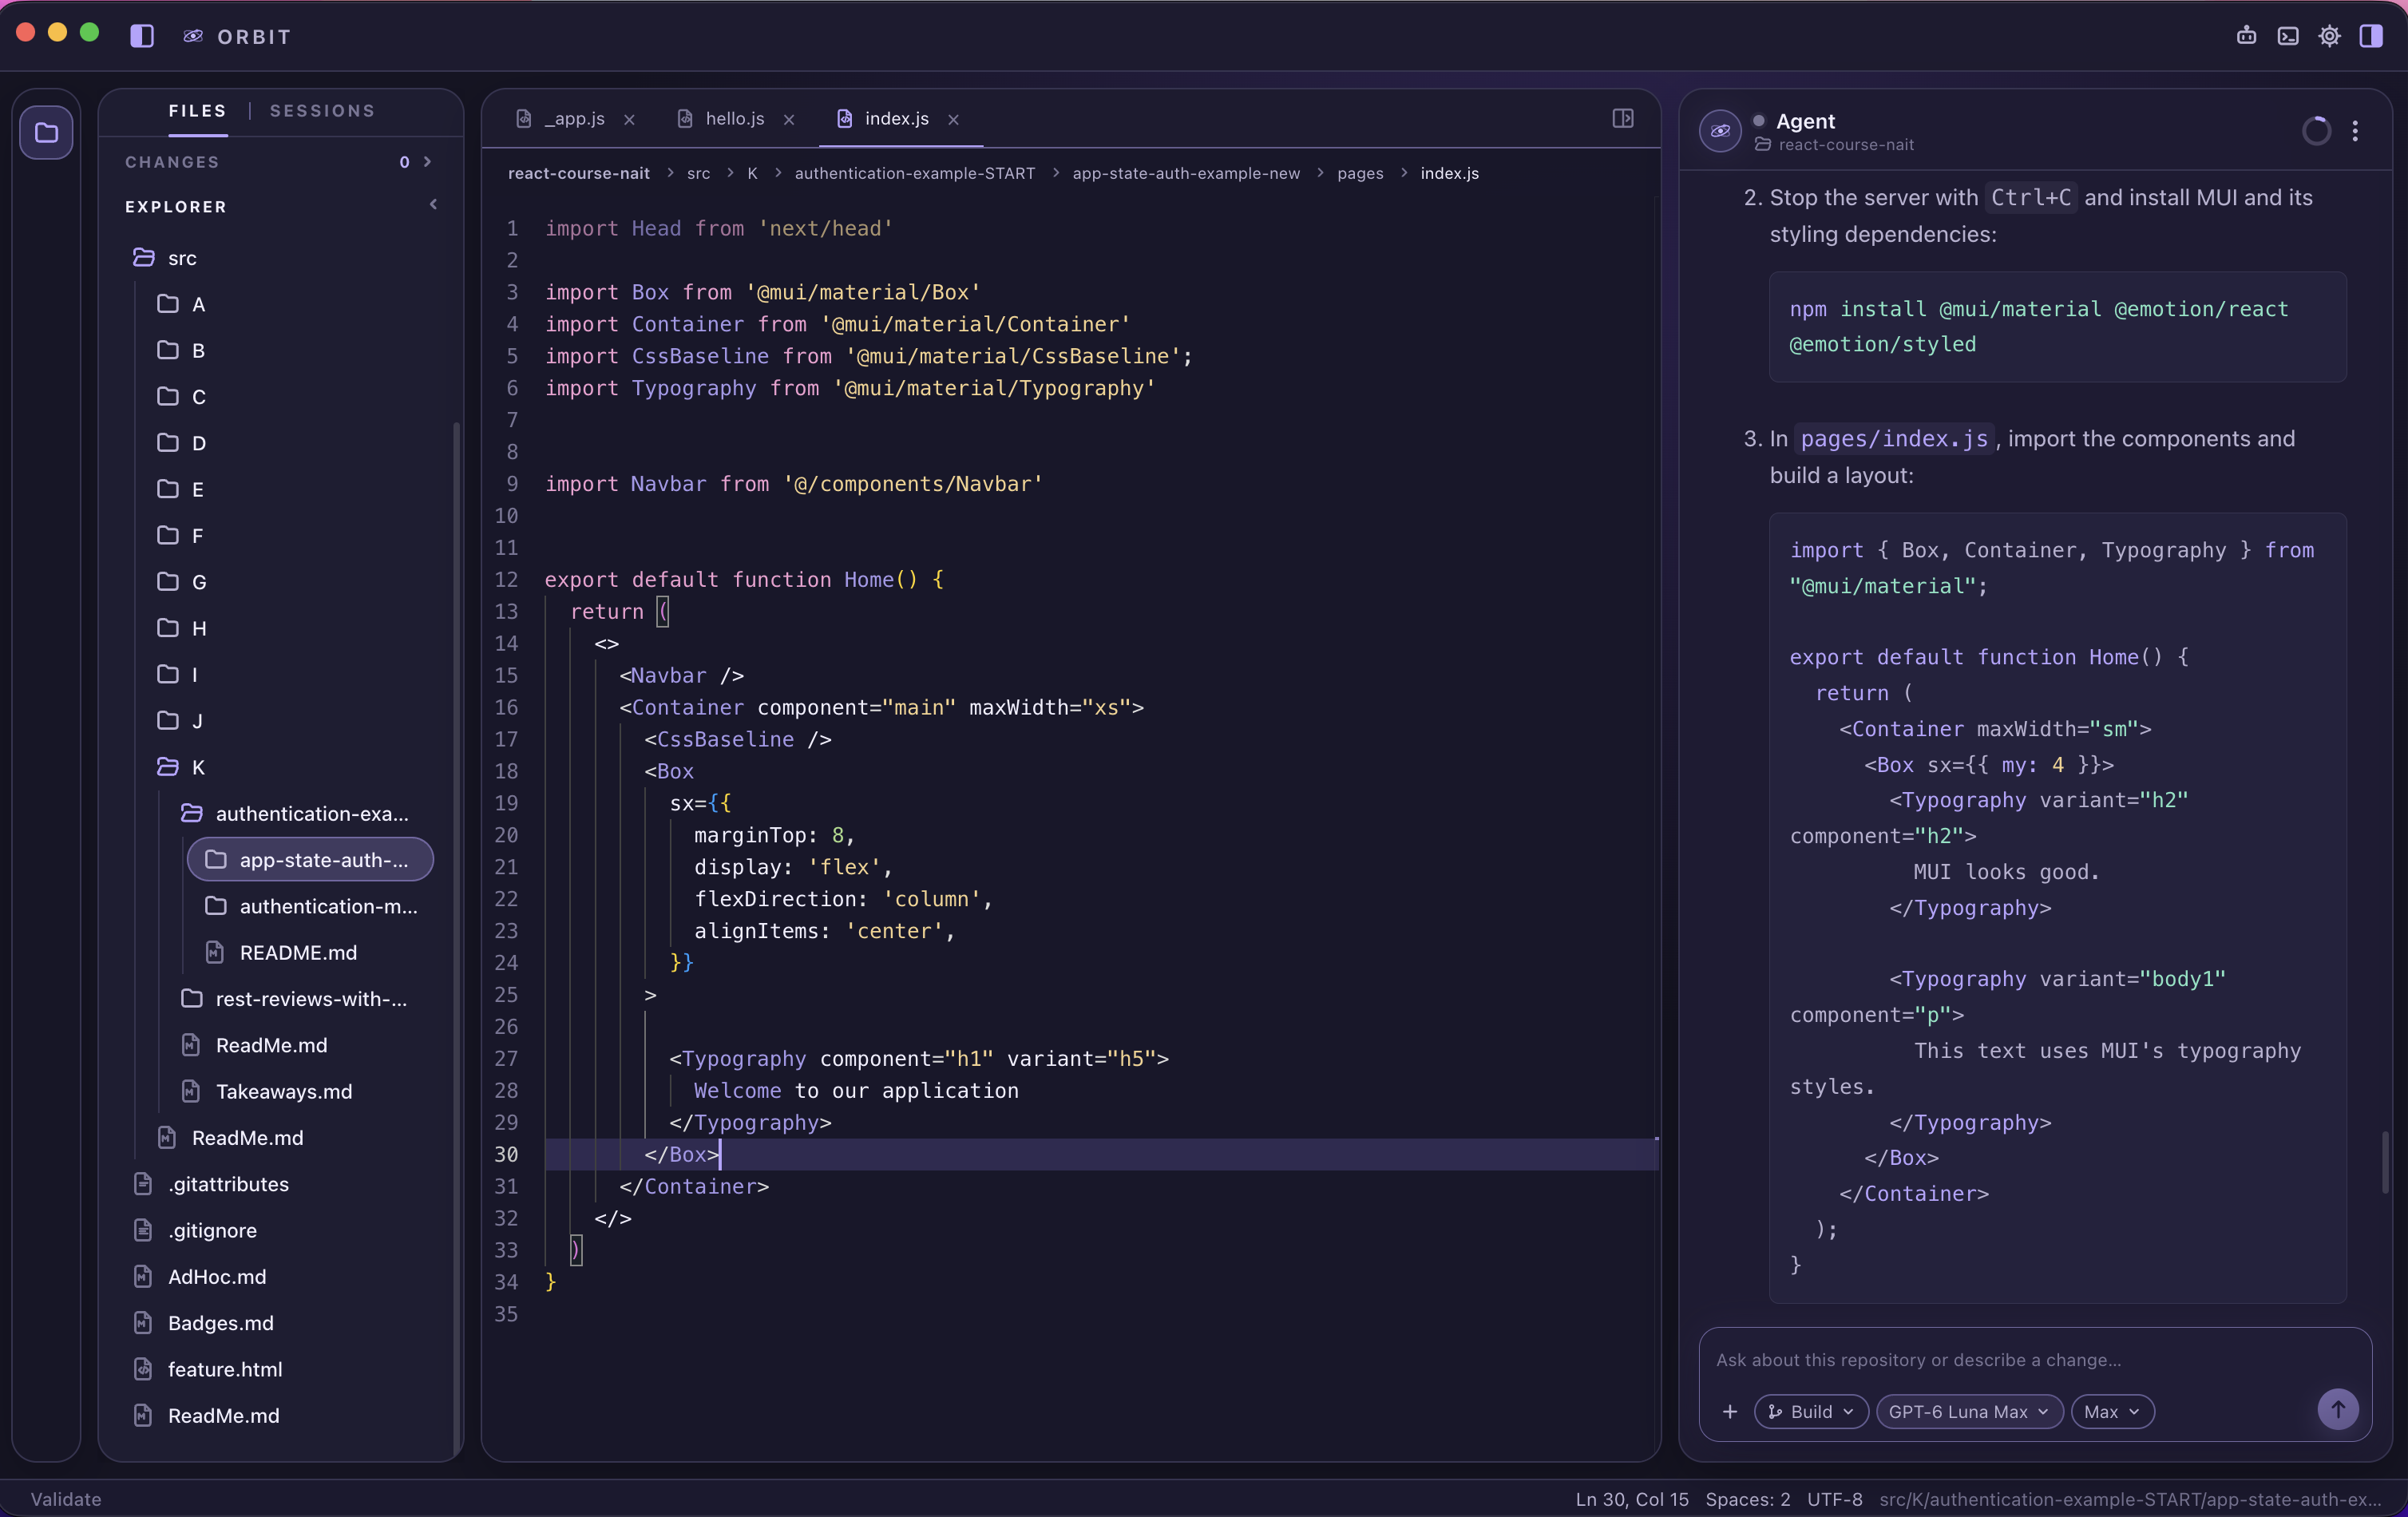Close the hello.js tab
Screen dimensions: 2408x1517
(x=789, y=120)
